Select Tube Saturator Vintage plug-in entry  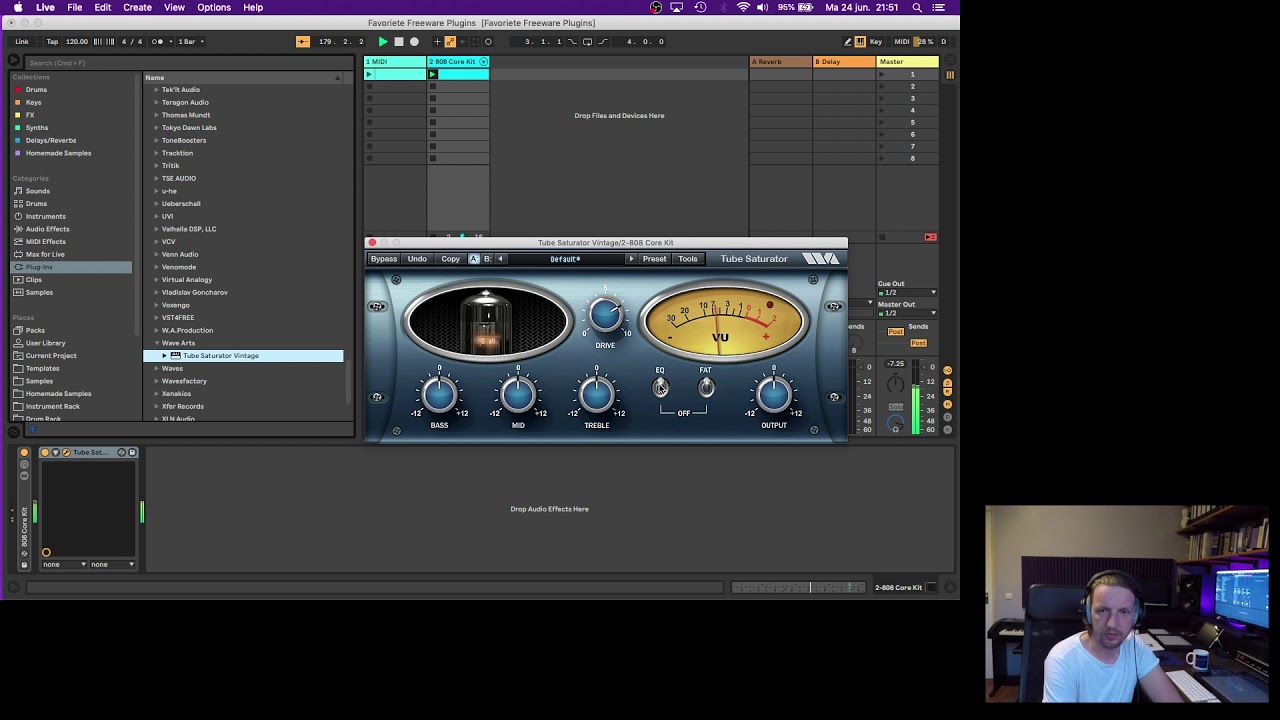[244, 355]
